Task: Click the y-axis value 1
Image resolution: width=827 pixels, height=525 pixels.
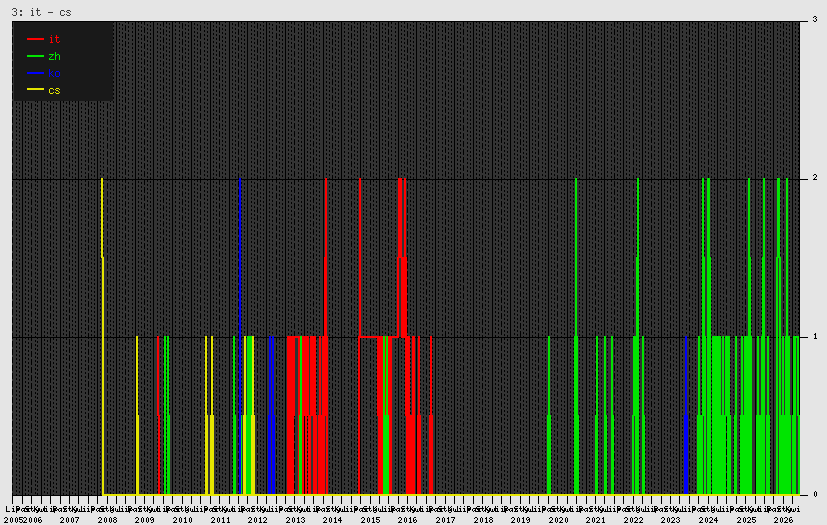Action: pyautogui.click(x=815, y=336)
